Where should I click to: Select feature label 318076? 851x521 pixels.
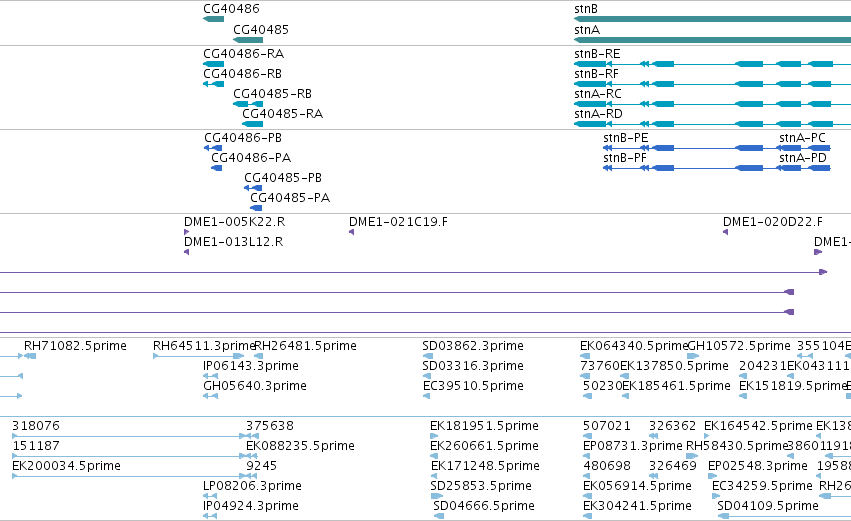pyautogui.click(x=36, y=426)
